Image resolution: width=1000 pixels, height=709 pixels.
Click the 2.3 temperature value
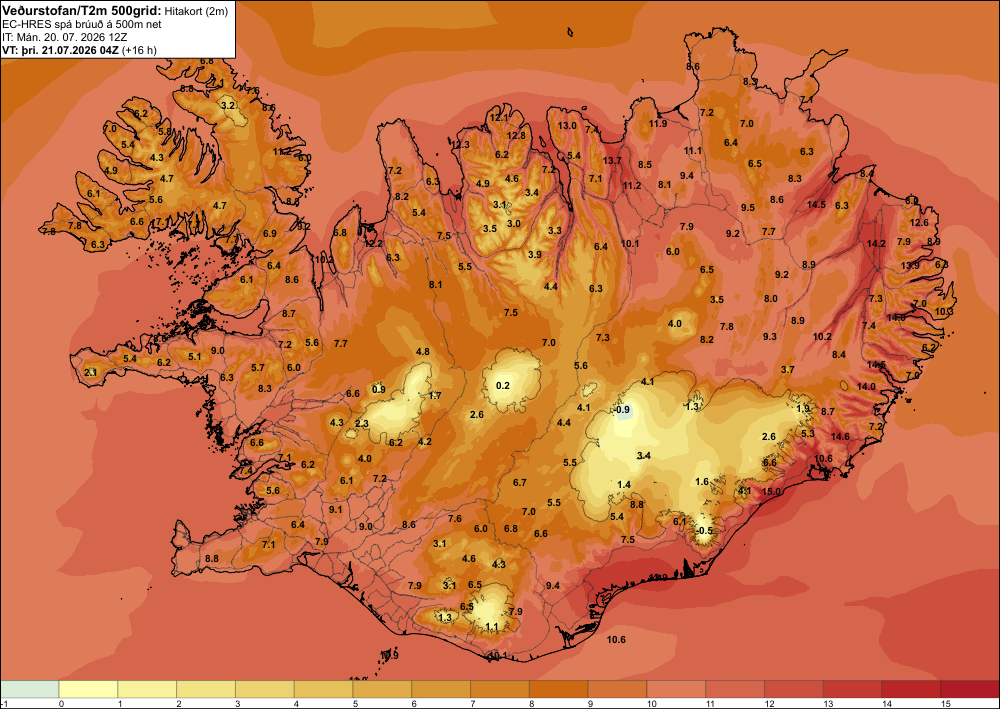pos(362,424)
